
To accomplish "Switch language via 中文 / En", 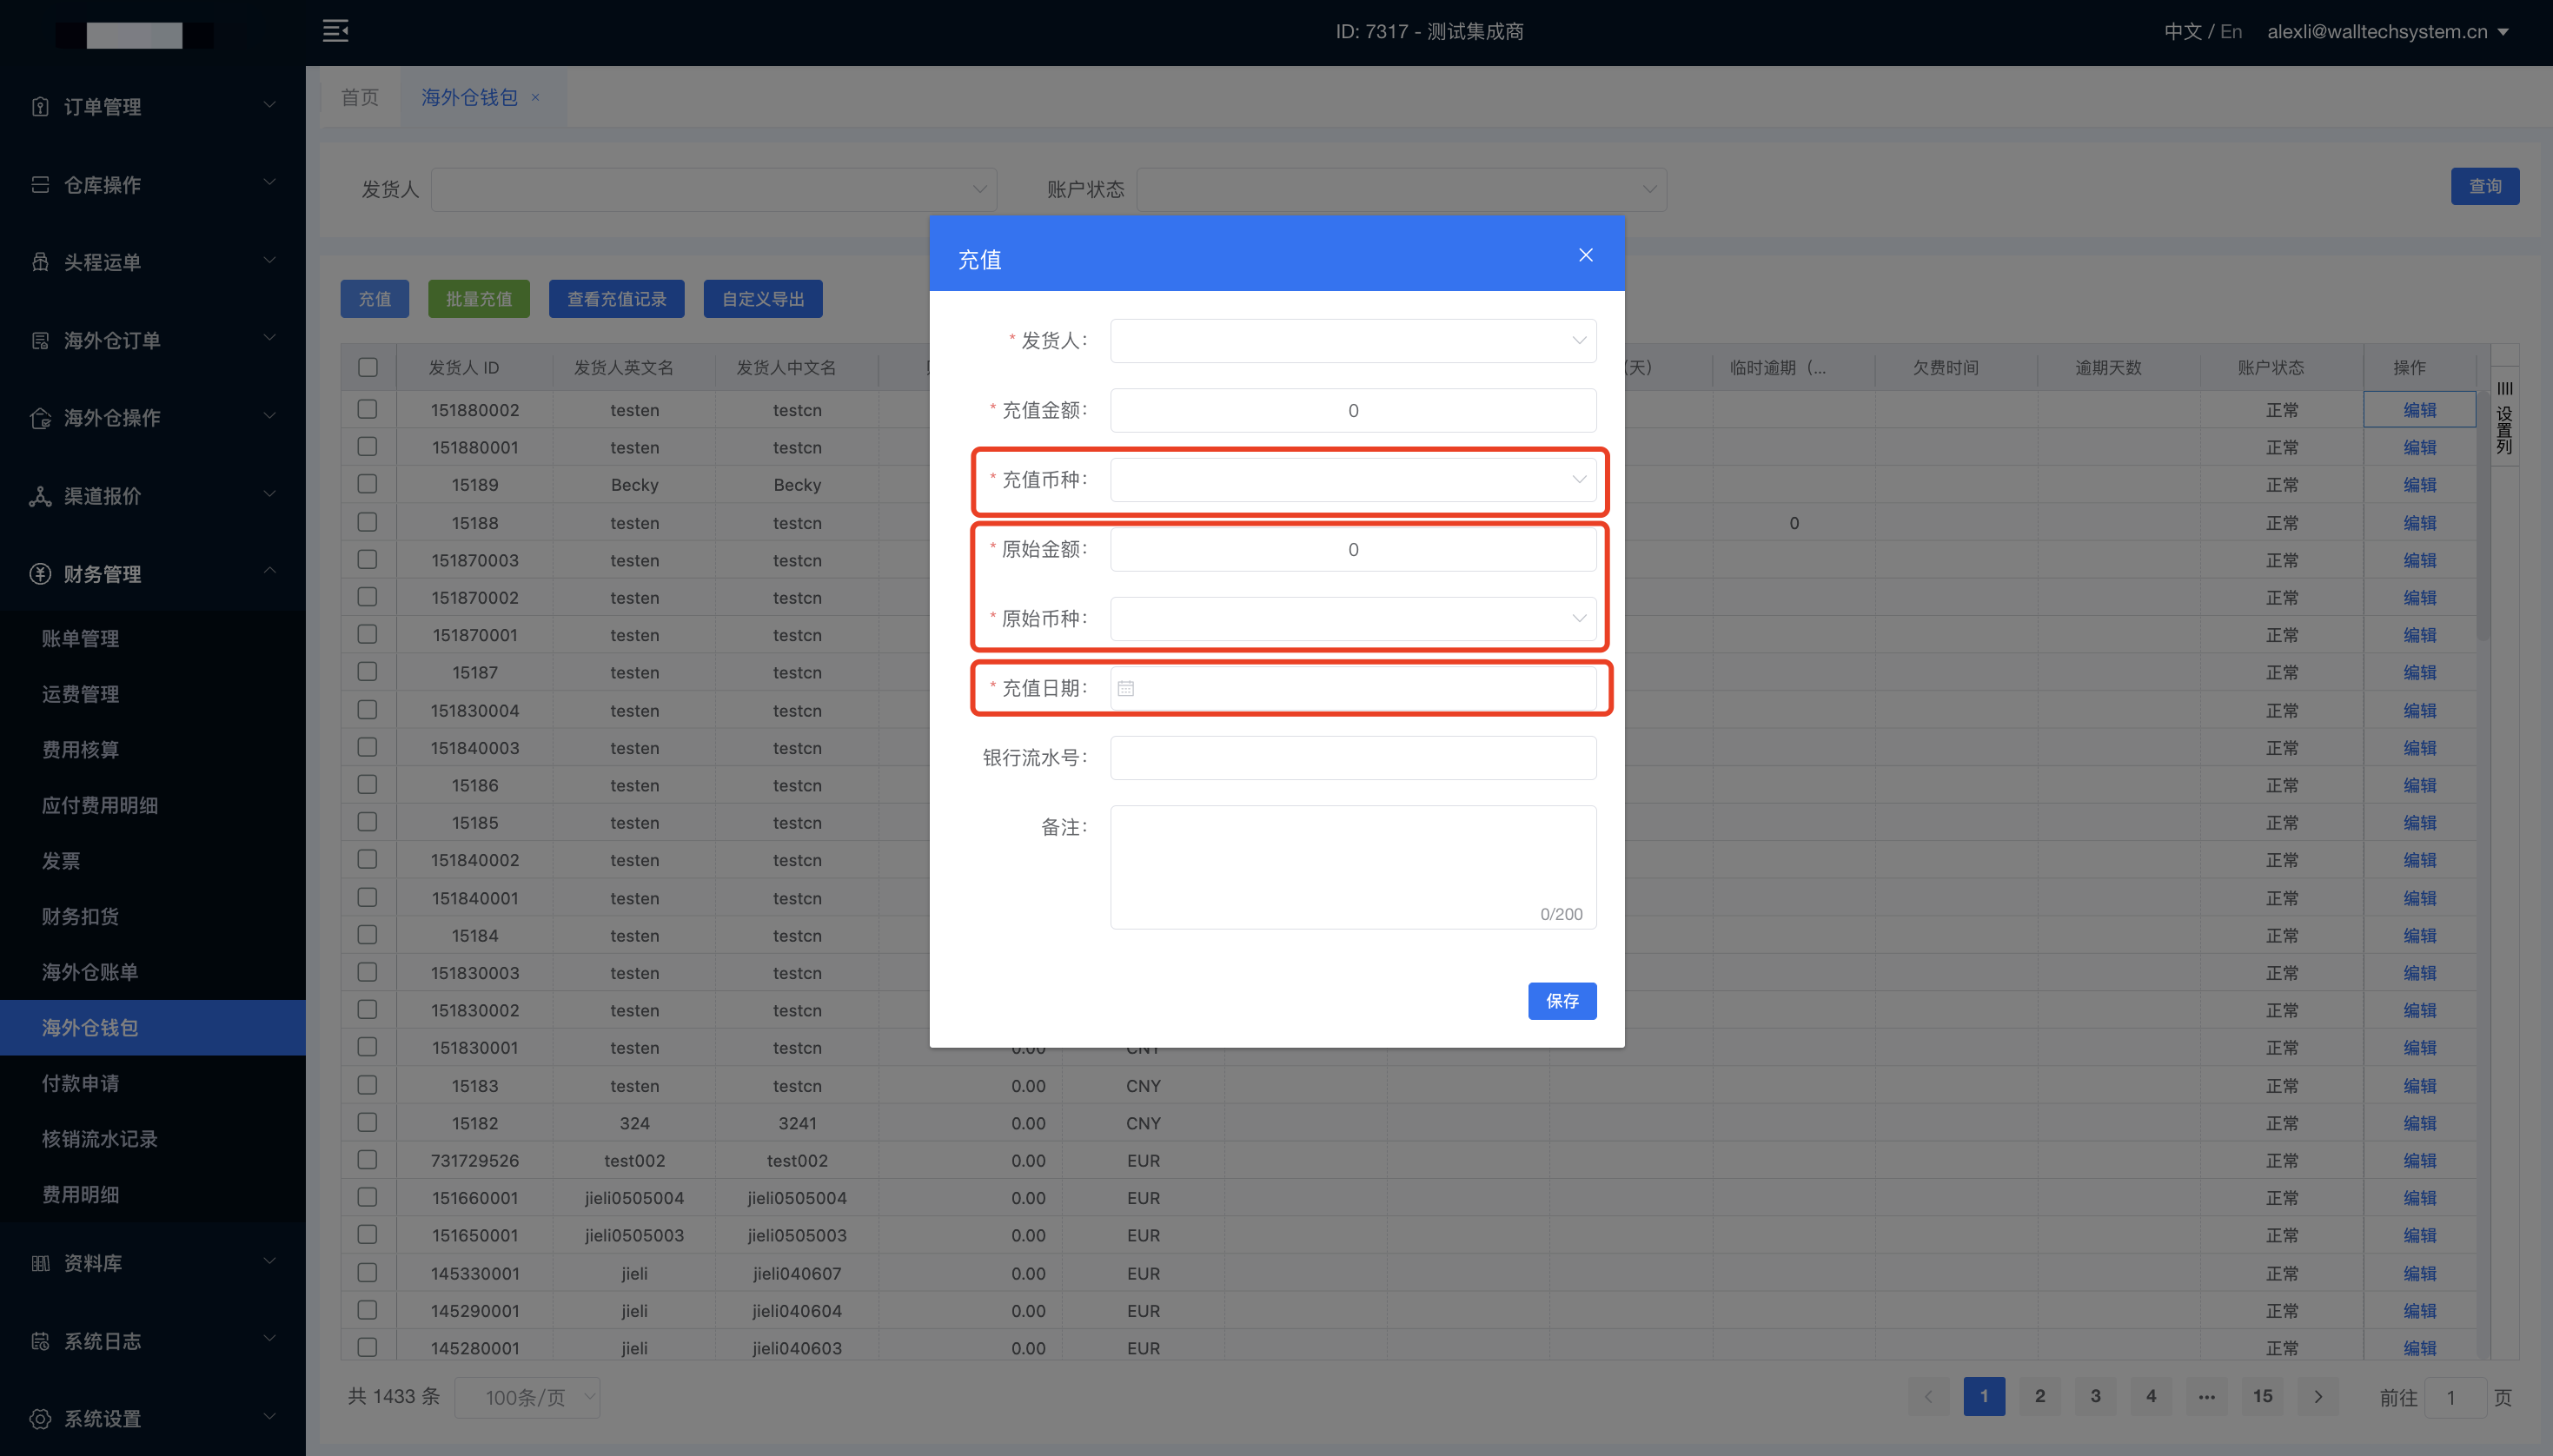I will (2203, 31).
